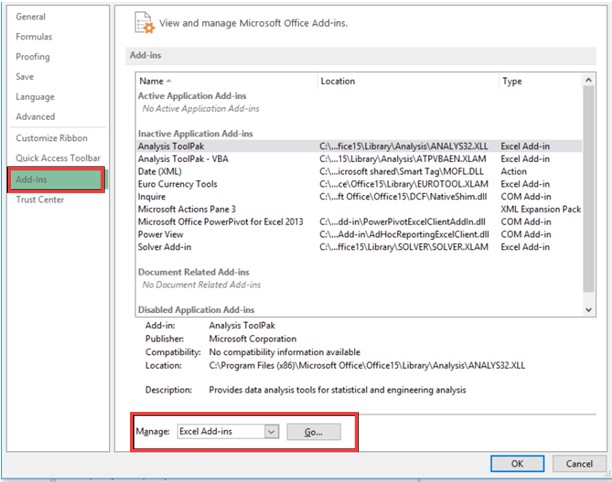Open Customize Ribbon options

[x=52, y=138]
